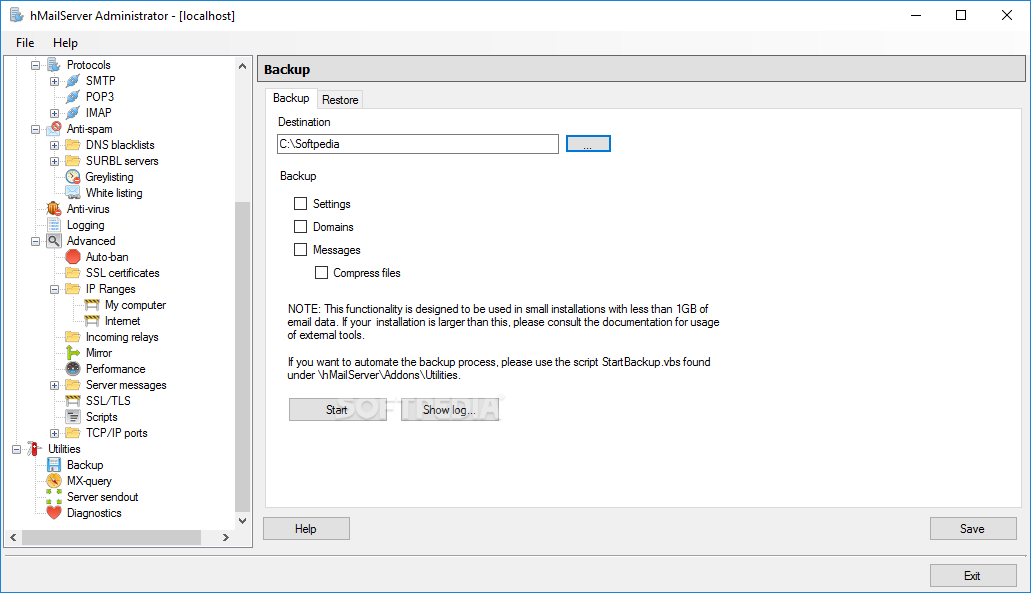The height and width of the screenshot is (593, 1031).
Task: Select the Server messages tree label
Action: (126, 385)
